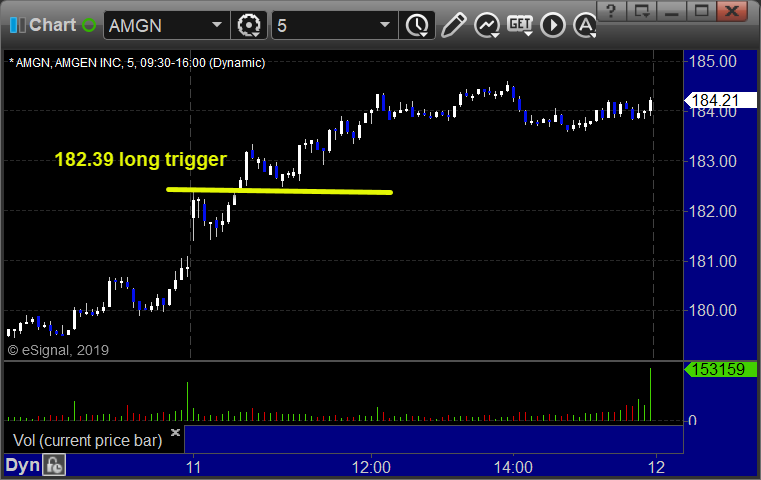Click the Chart window icon

click(17, 25)
